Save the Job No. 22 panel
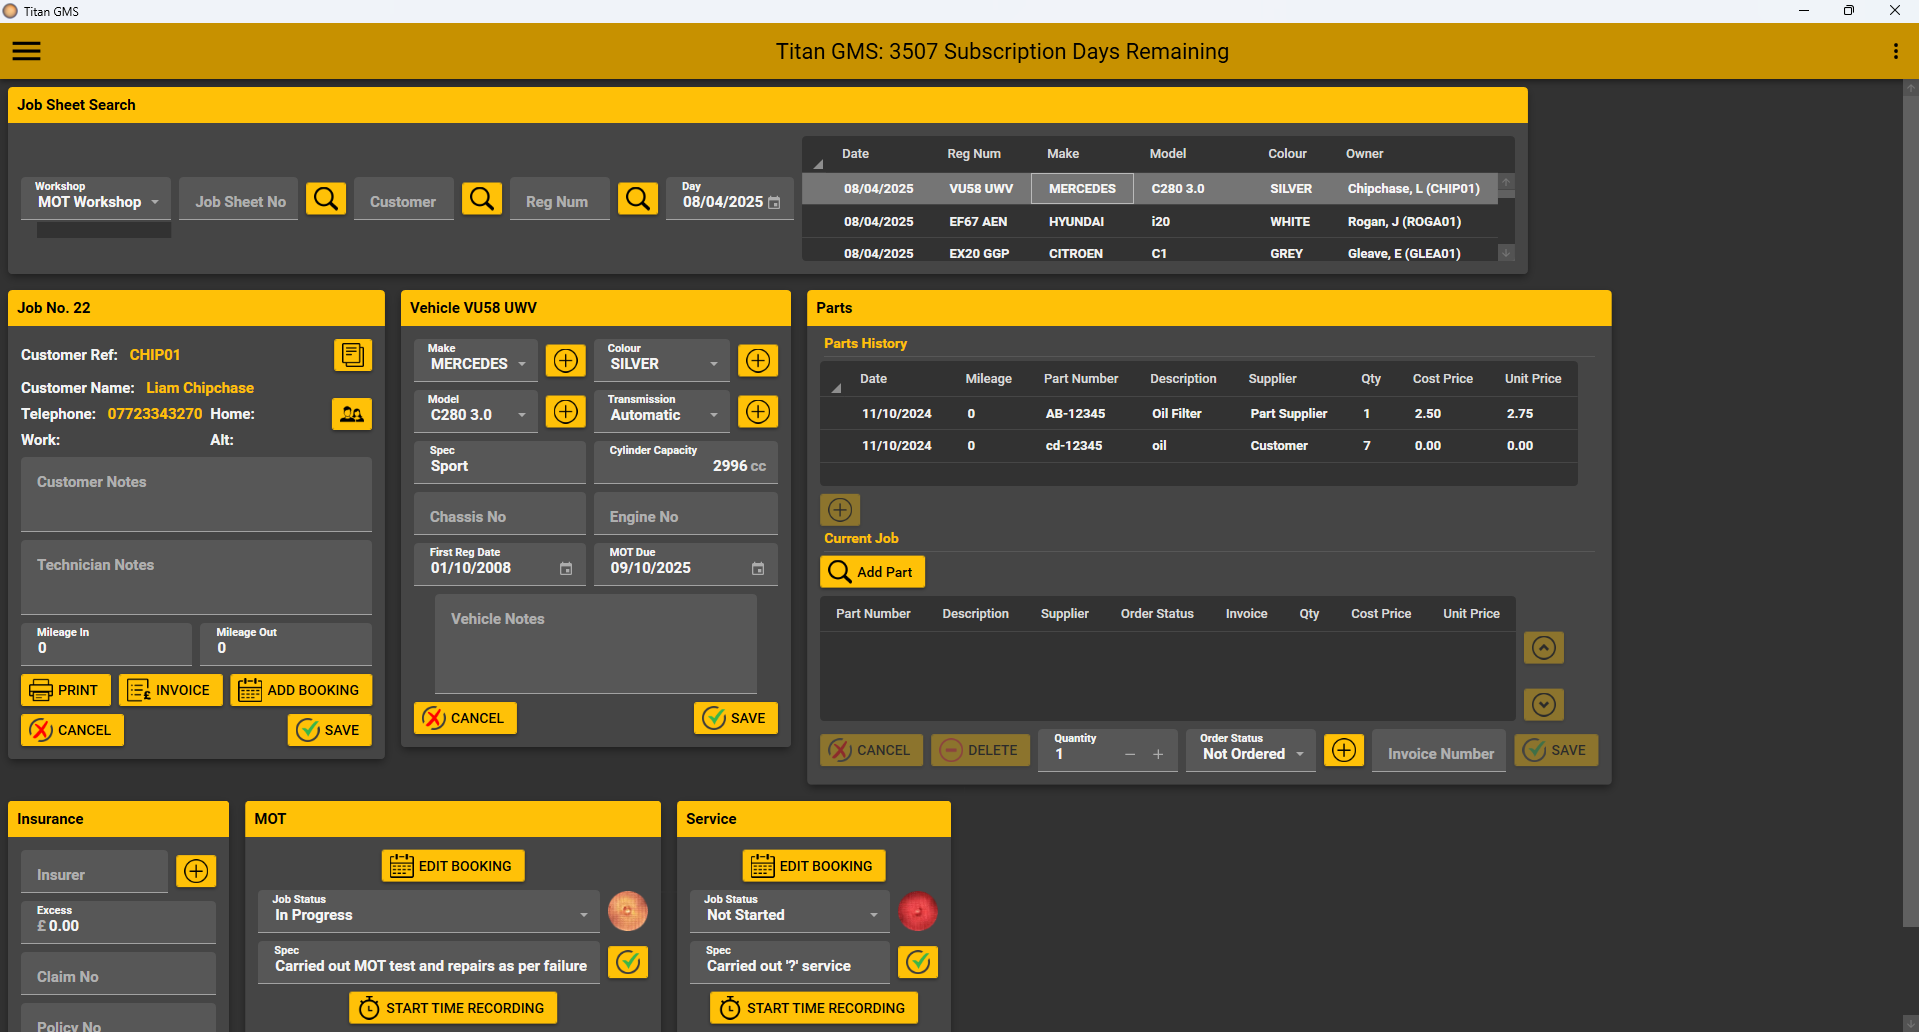The height and width of the screenshot is (1032, 1919). pyautogui.click(x=330, y=730)
